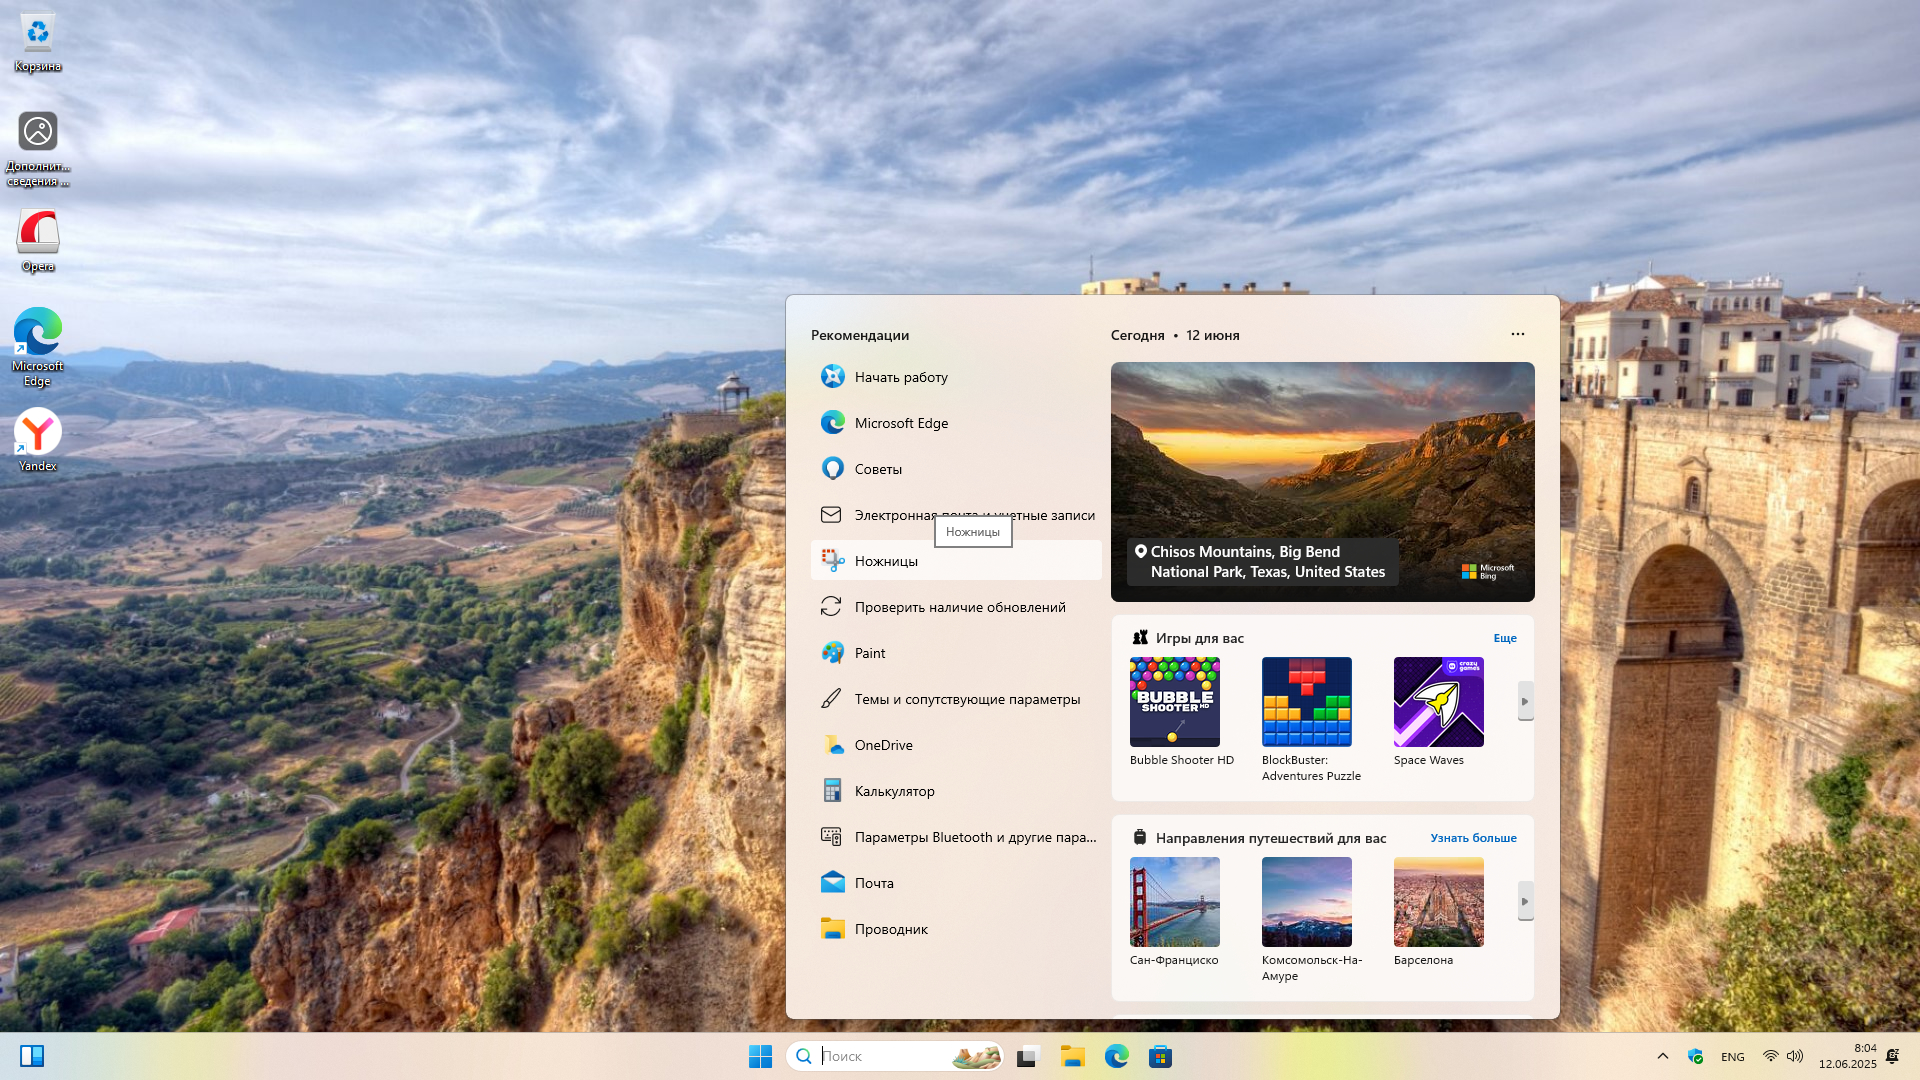Select Проверить наличие обновлений entry
Viewport: 1920px width, 1080px height.
[959, 607]
